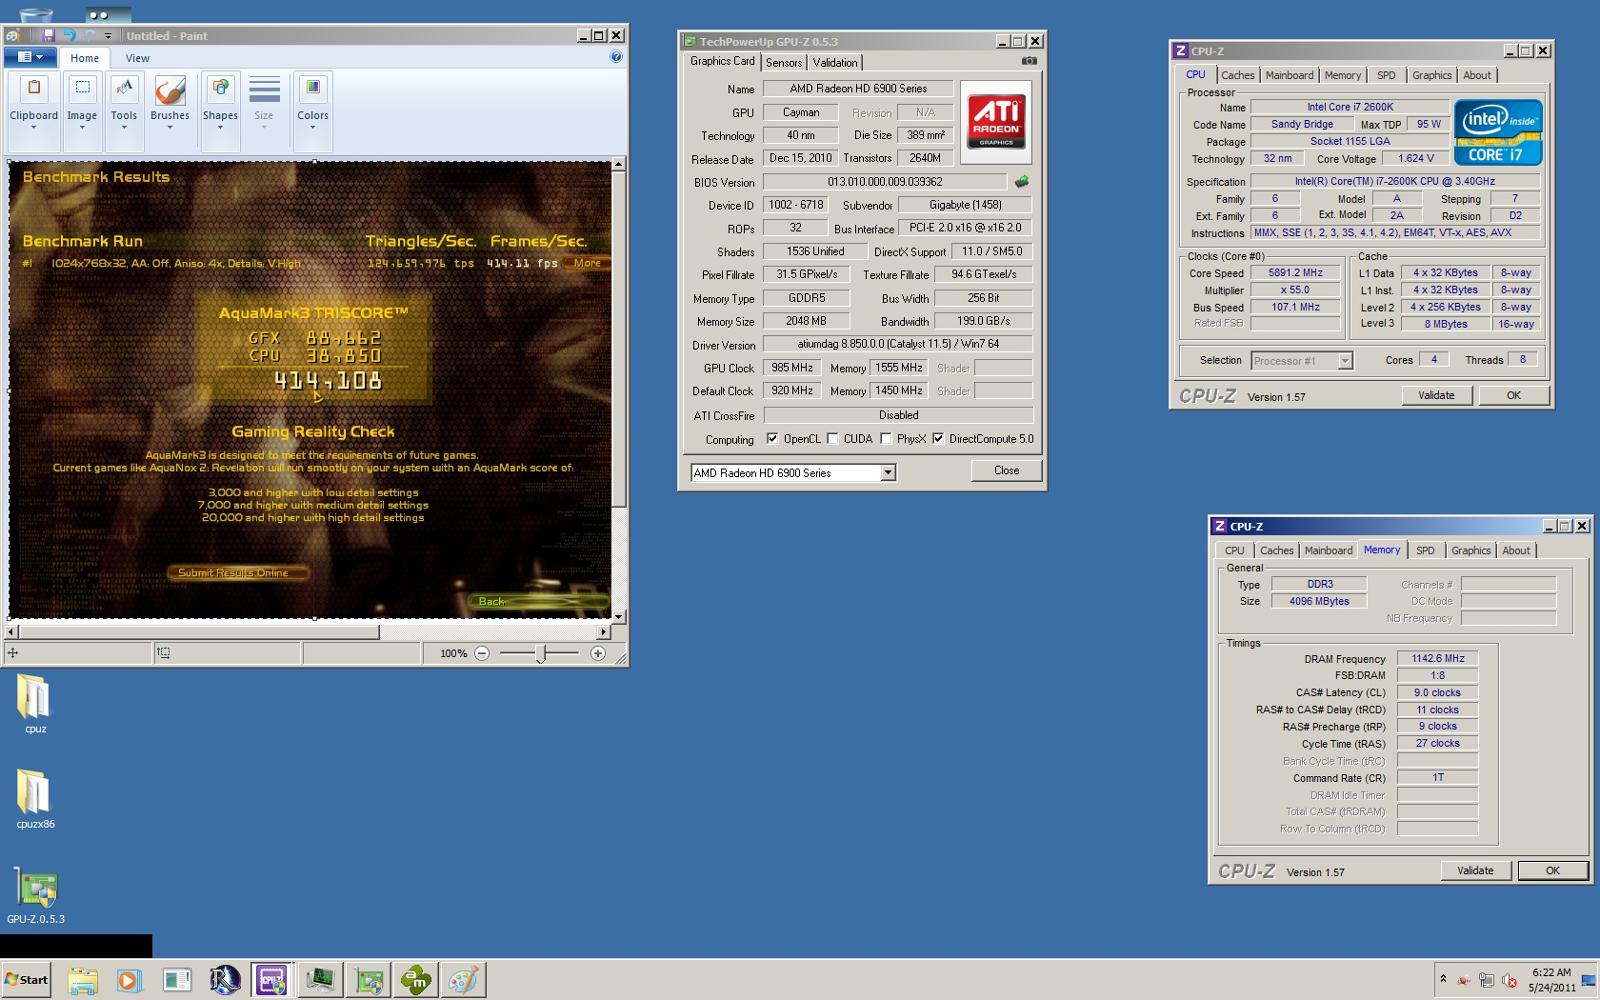The image size is (1600, 1000).
Task: Click OK in the upper CPU-Z window
Action: (x=1514, y=395)
